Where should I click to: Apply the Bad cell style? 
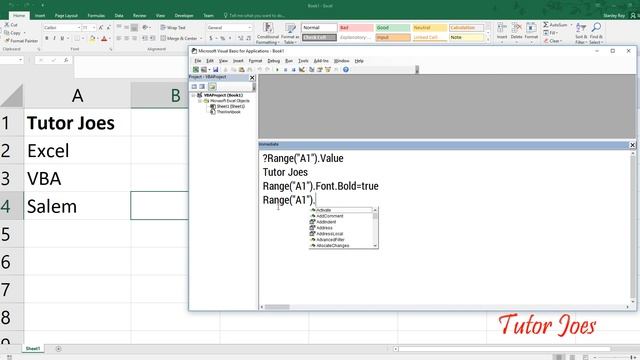coord(356,28)
